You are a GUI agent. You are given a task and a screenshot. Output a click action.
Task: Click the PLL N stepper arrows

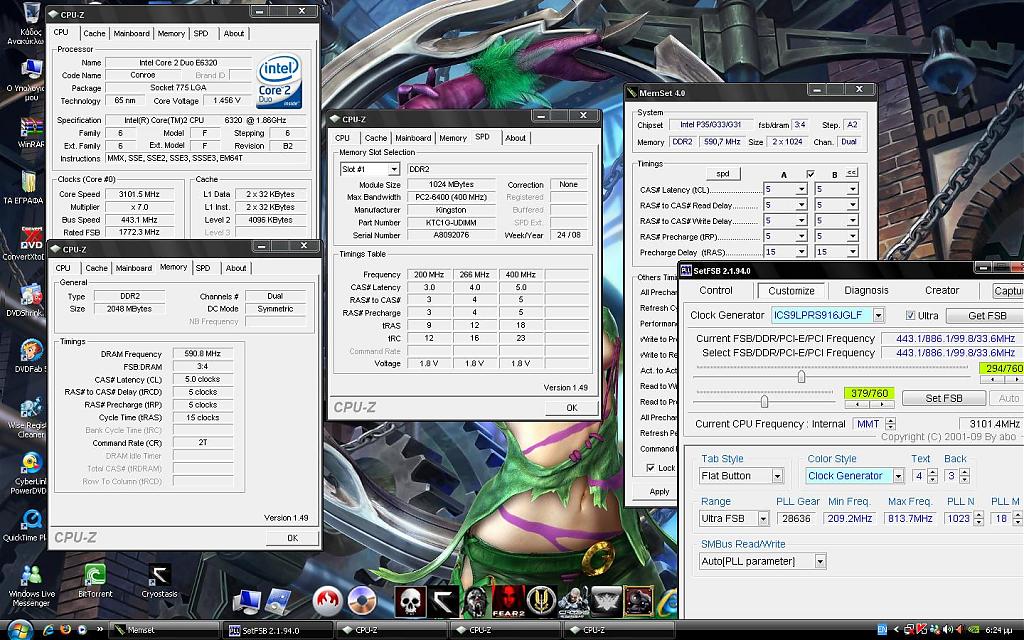[978, 519]
